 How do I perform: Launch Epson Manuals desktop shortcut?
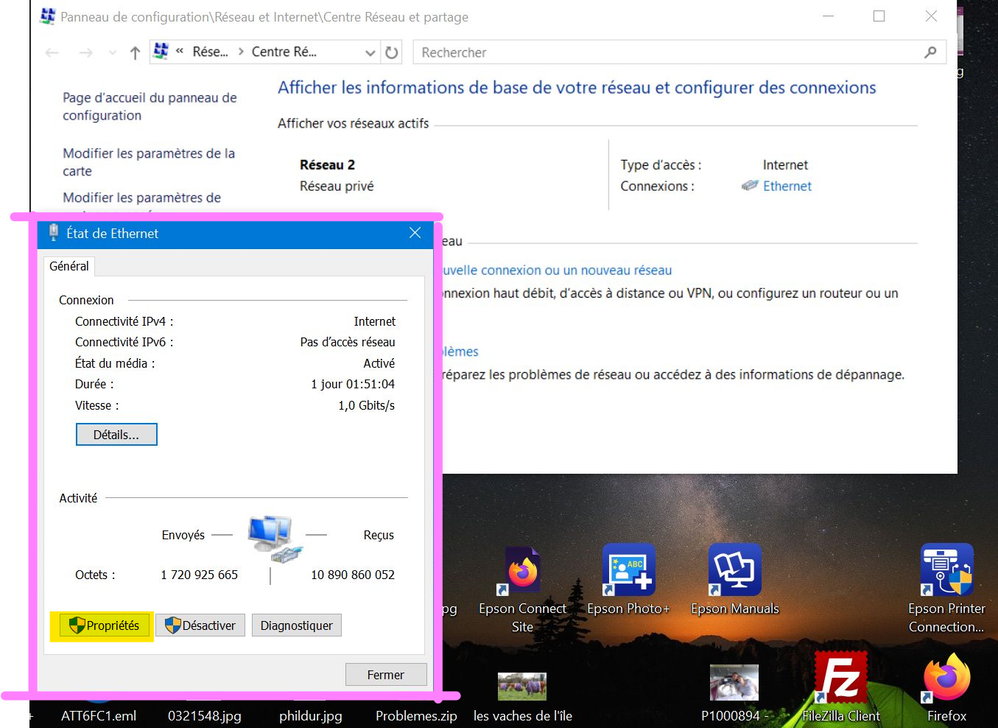735,573
